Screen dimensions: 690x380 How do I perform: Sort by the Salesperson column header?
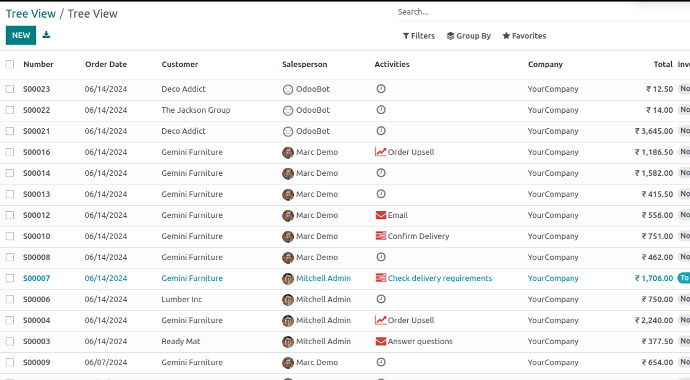point(305,64)
